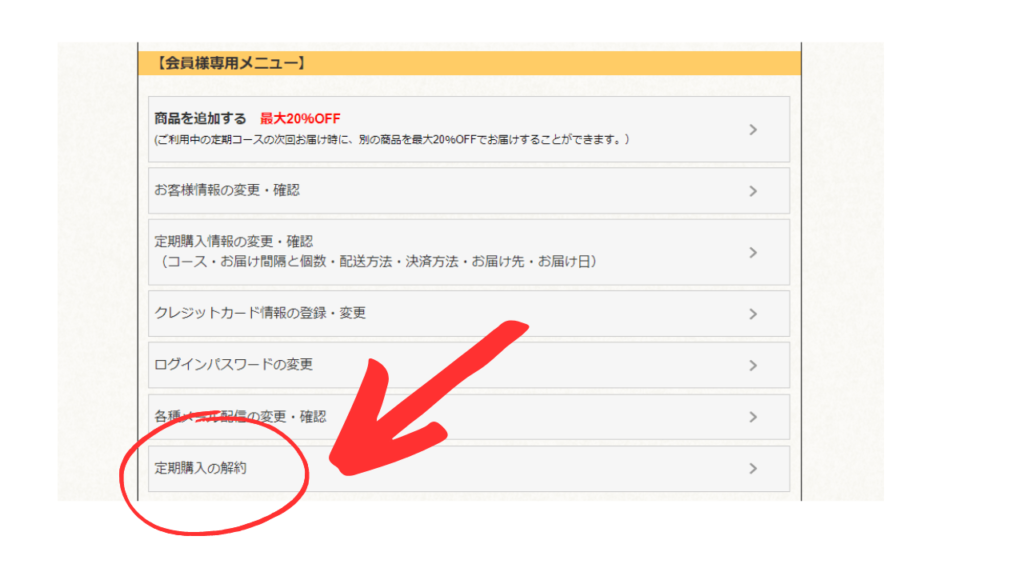Open クレジットカード情報の登録・変更
This screenshot has height=576, width=1024.
pyautogui.click(x=468, y=313)
